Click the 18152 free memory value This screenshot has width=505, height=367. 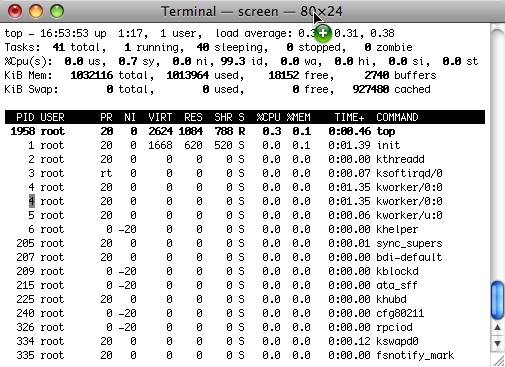point(284,75)
